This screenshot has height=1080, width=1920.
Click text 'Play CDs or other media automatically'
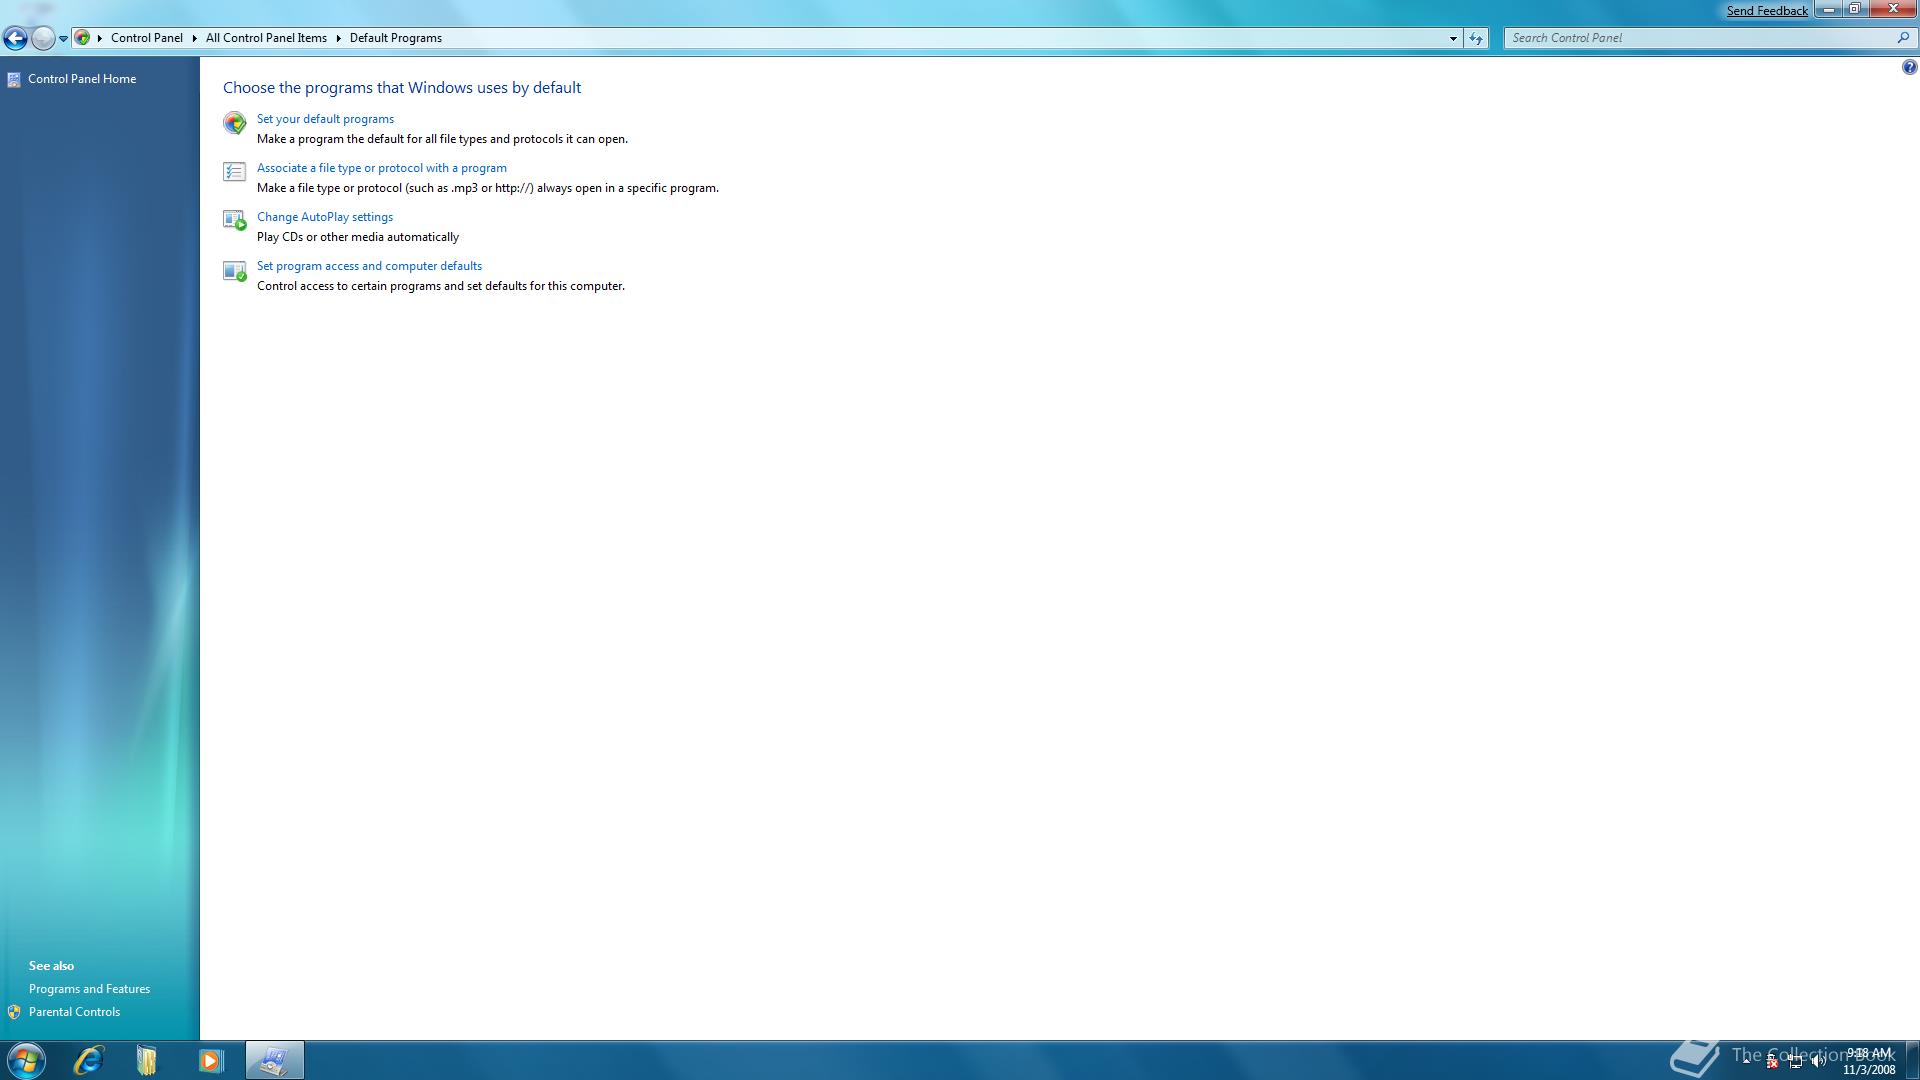click(x=358, y=237)
